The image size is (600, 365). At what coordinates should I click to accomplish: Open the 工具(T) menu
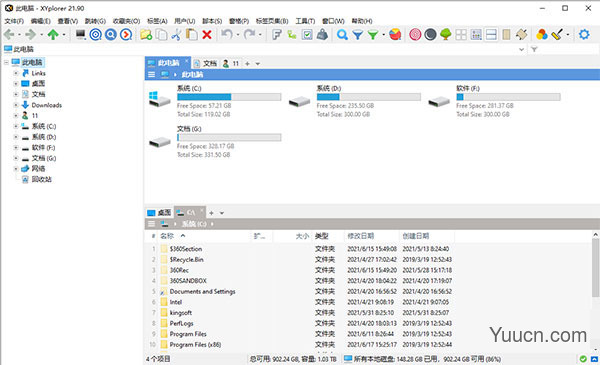tap(305, 21)
